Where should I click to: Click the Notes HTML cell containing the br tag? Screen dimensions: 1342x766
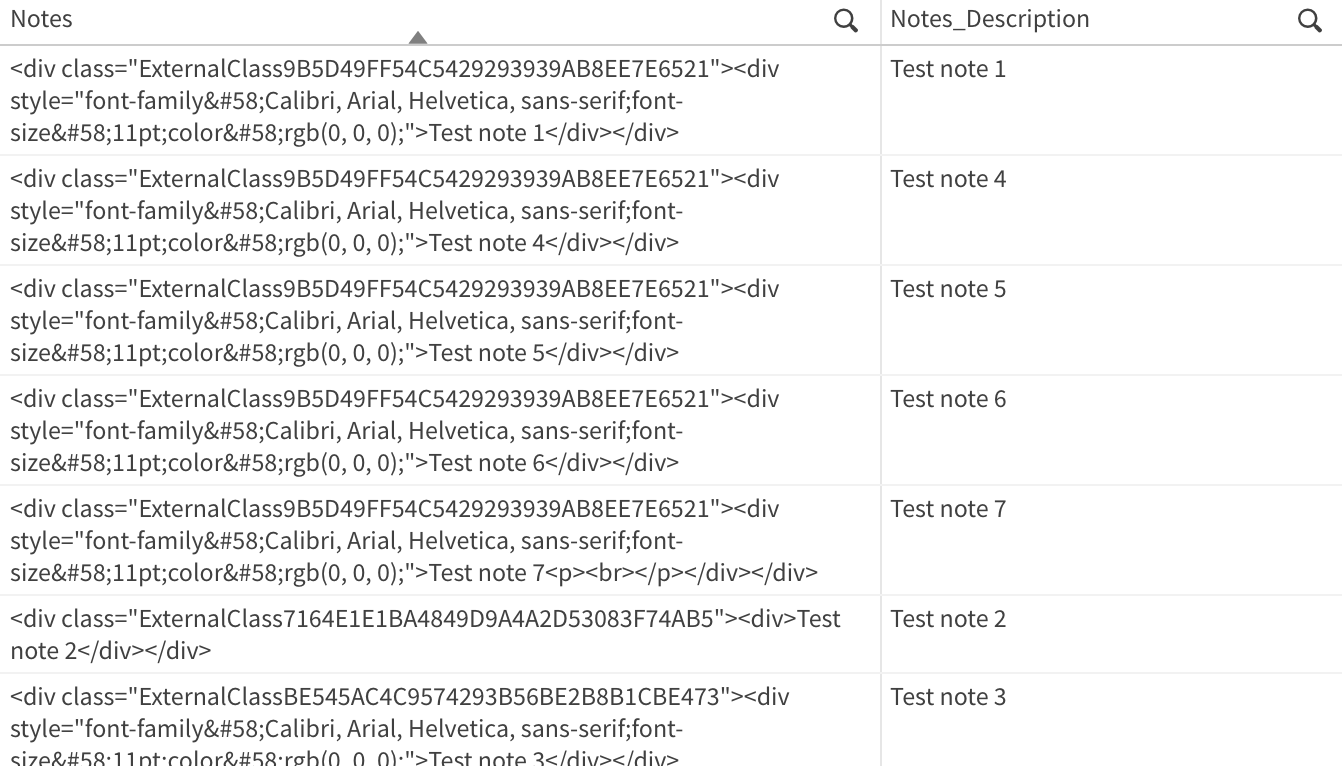coord(414,541)
